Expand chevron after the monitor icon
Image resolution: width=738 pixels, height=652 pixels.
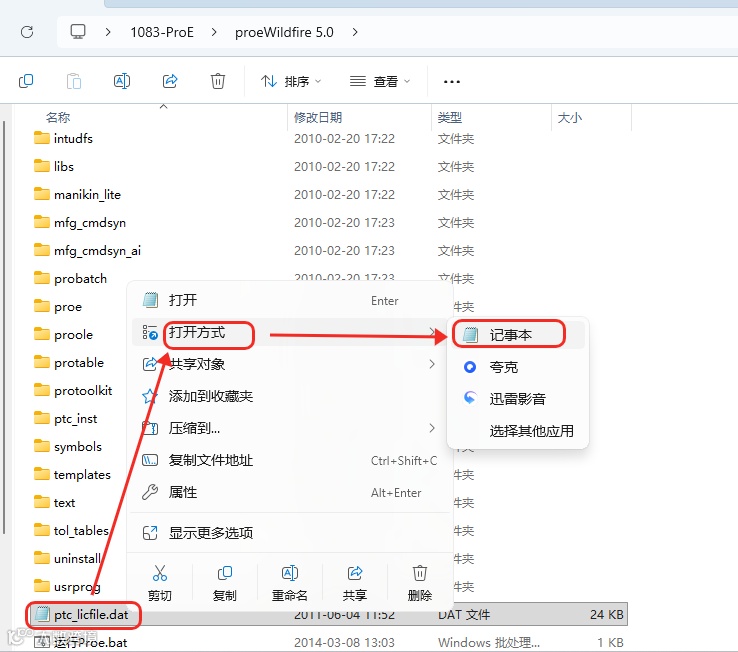tap(108, 32)
